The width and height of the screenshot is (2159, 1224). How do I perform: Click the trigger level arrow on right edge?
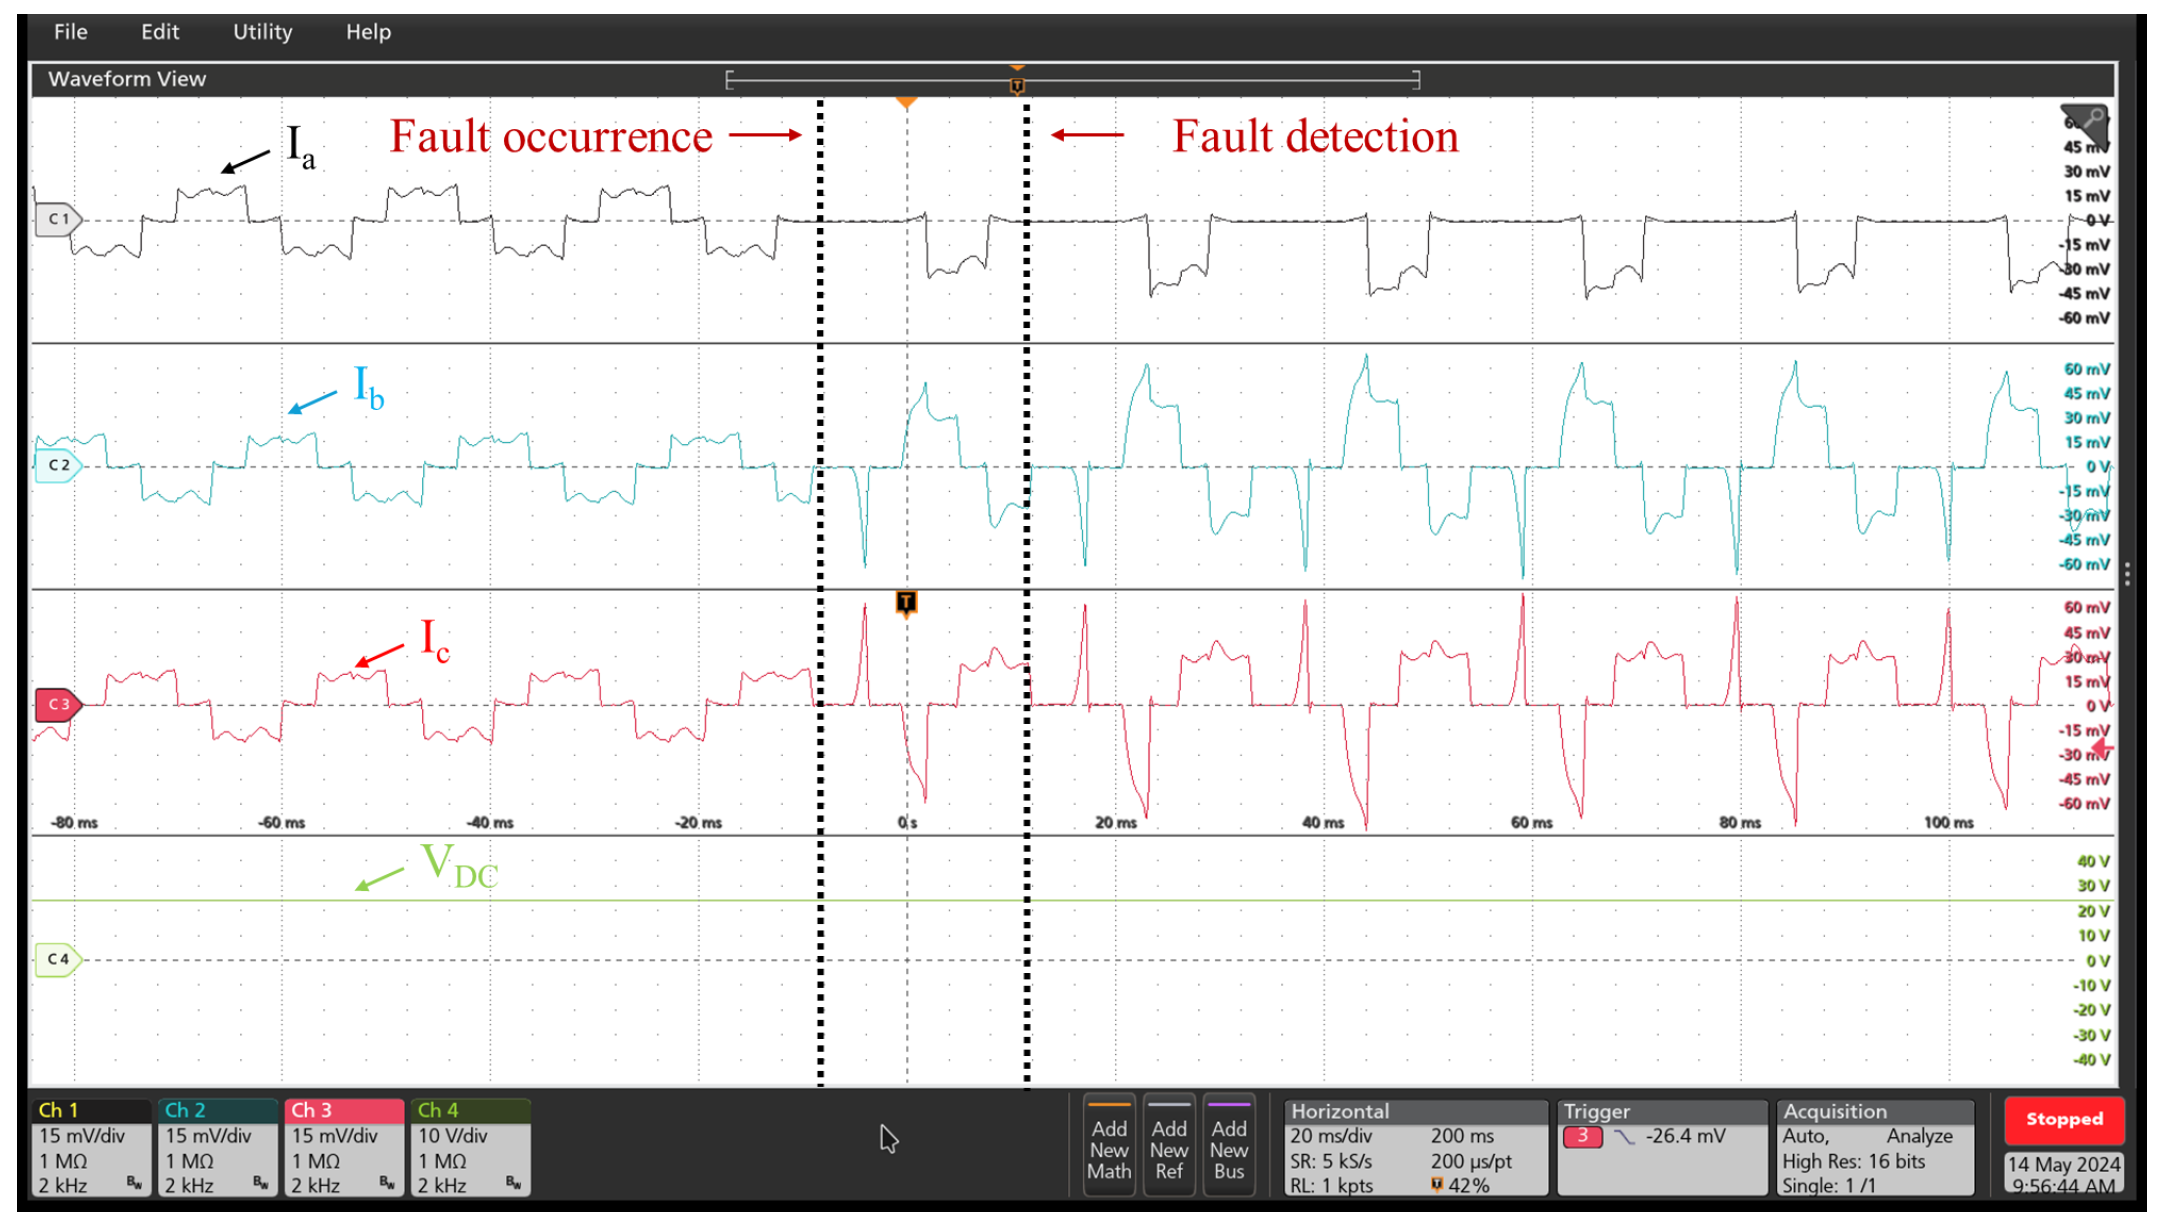tap(2102, 747)
